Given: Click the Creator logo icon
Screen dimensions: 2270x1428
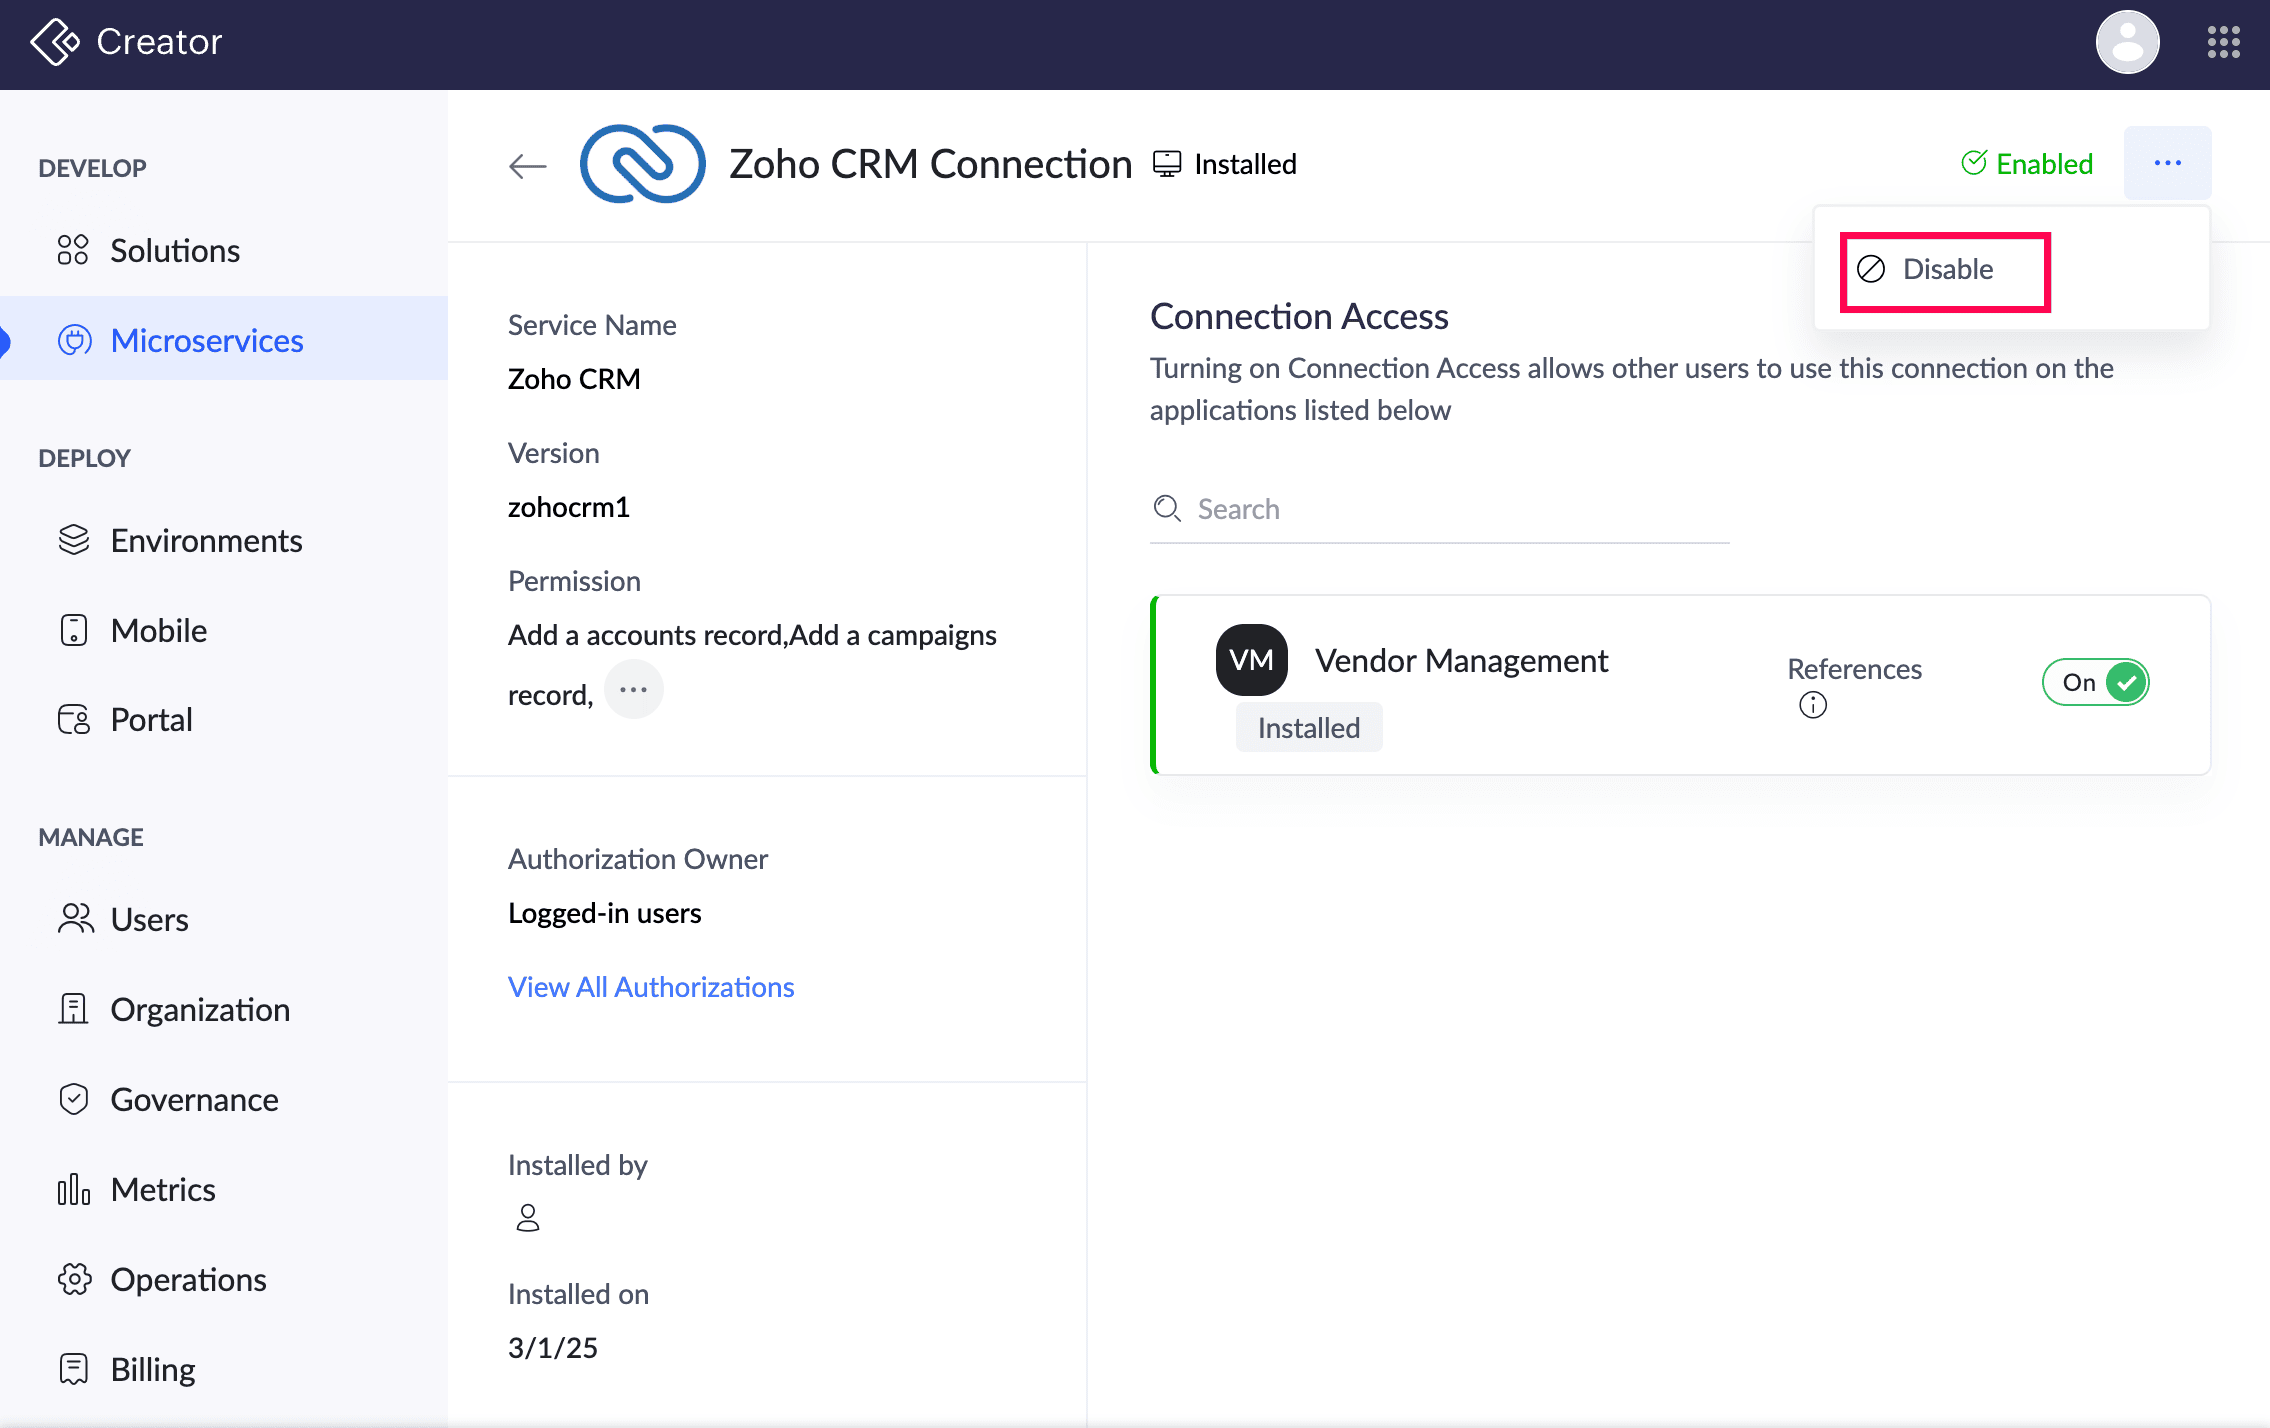Looking at the screenshot, I should pyautogui.click(x=54, y=42).
